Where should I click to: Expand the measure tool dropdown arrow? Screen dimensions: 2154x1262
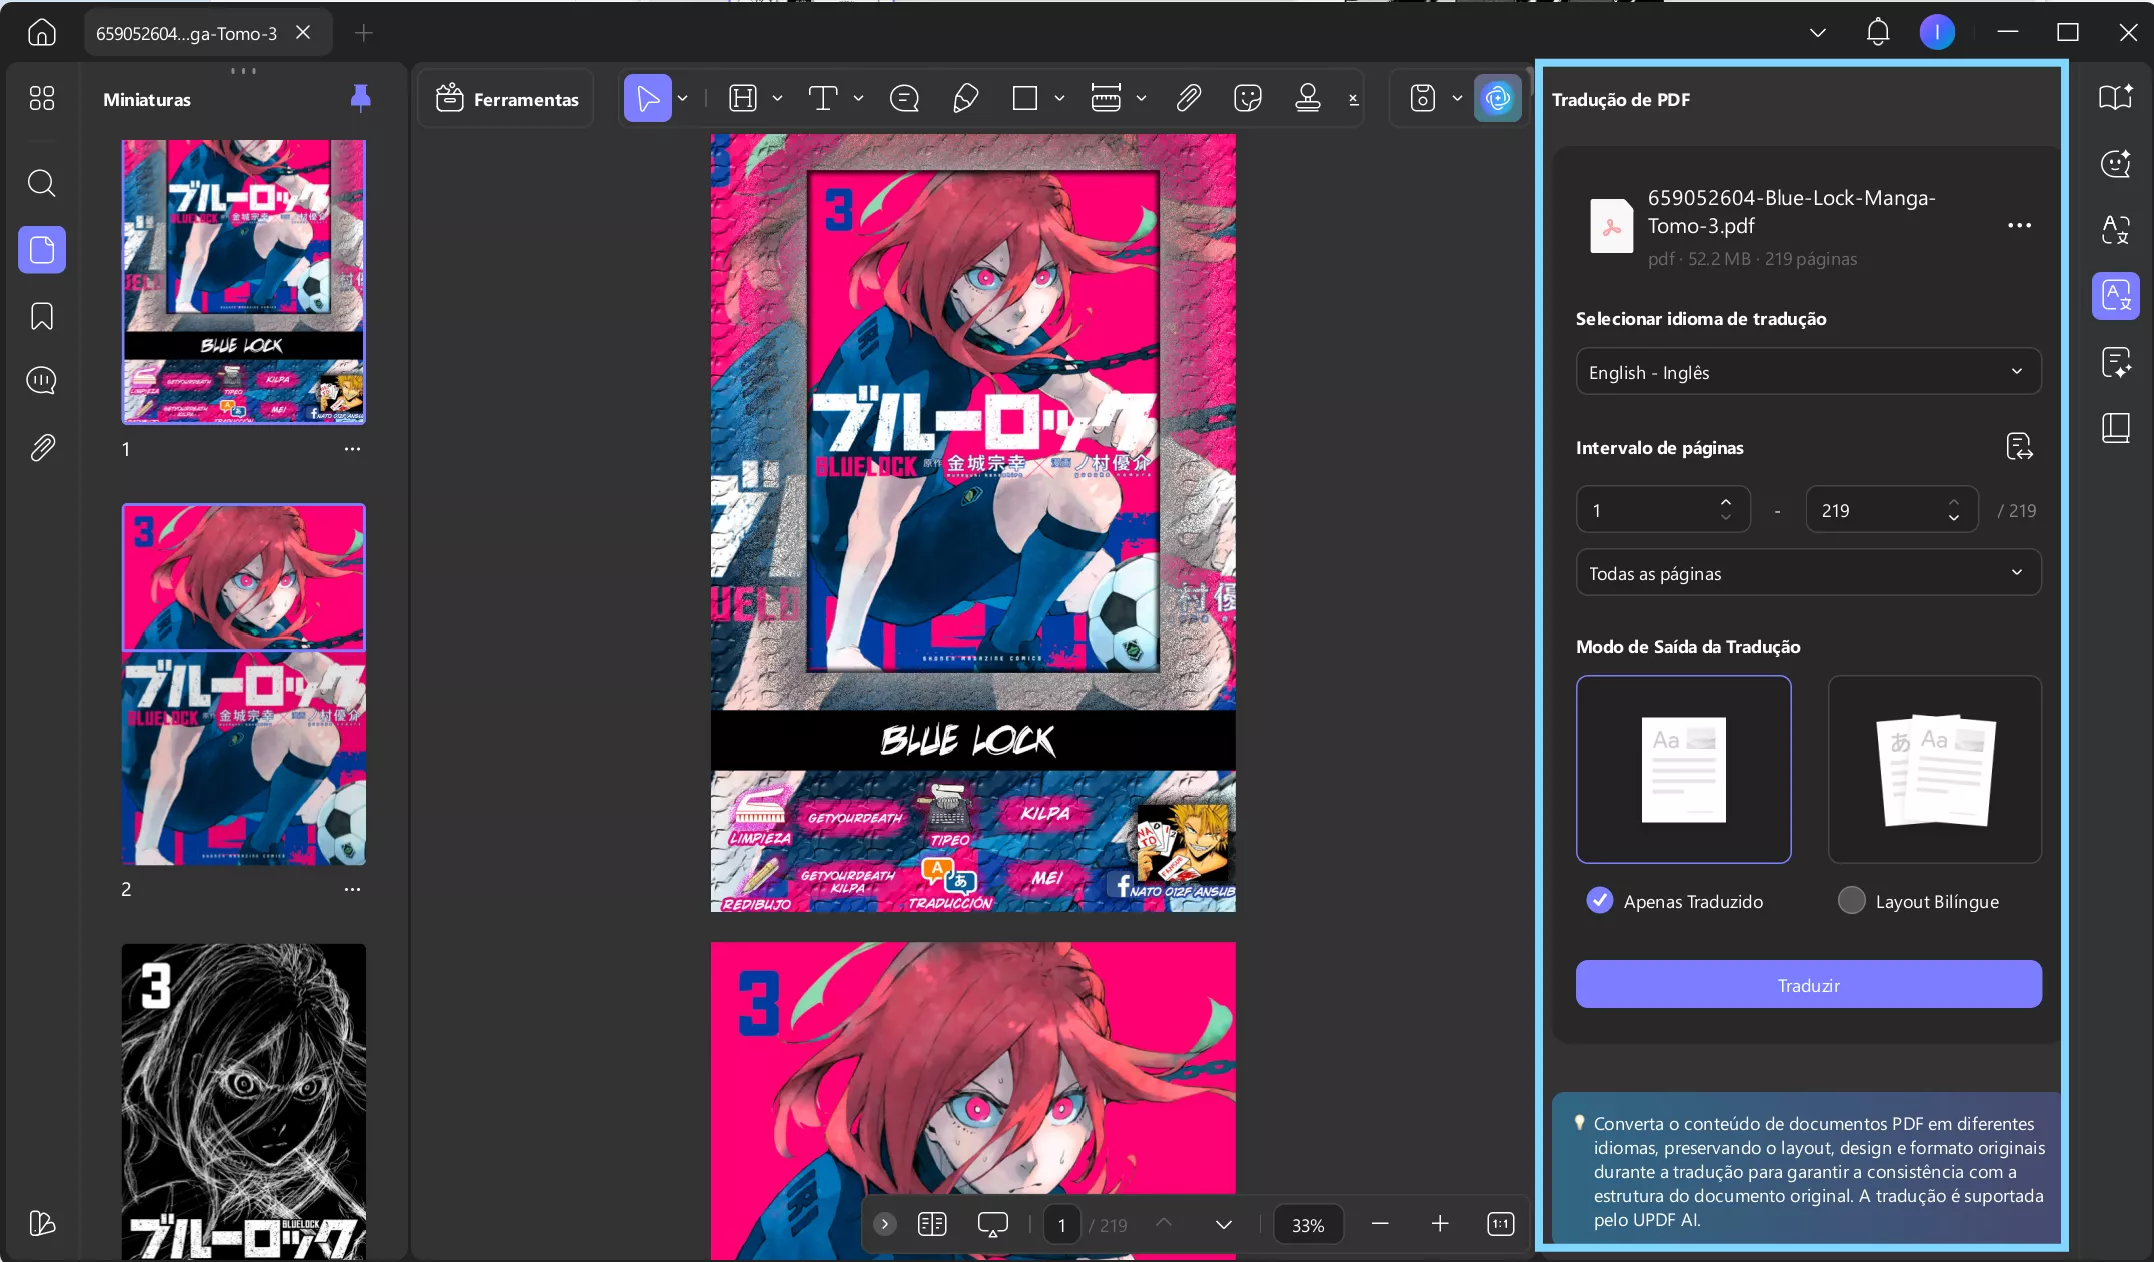pos(1141,98)
